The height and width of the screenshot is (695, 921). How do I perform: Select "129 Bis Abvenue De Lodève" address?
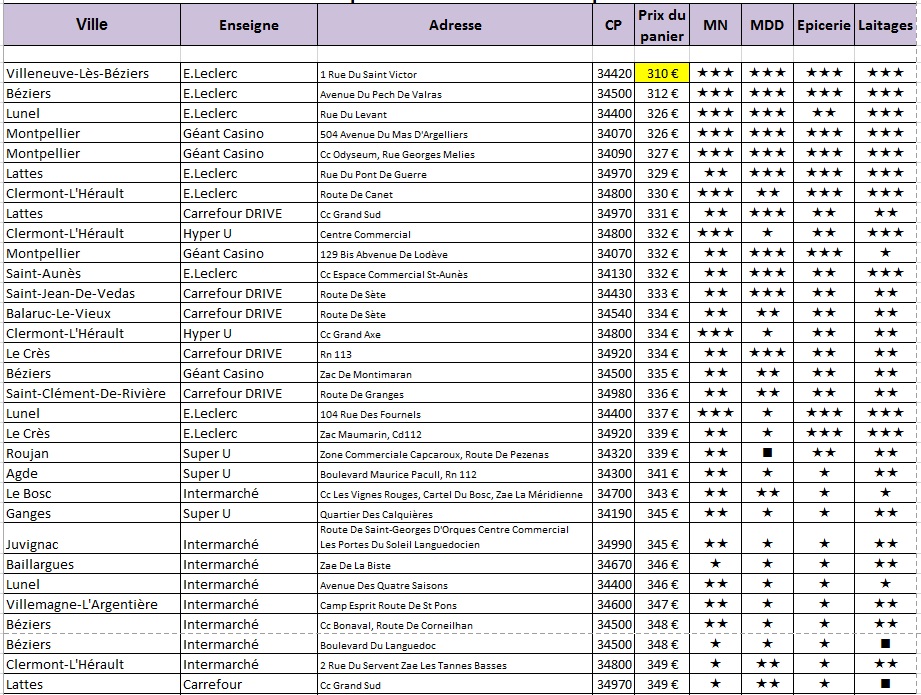point(455,253)
